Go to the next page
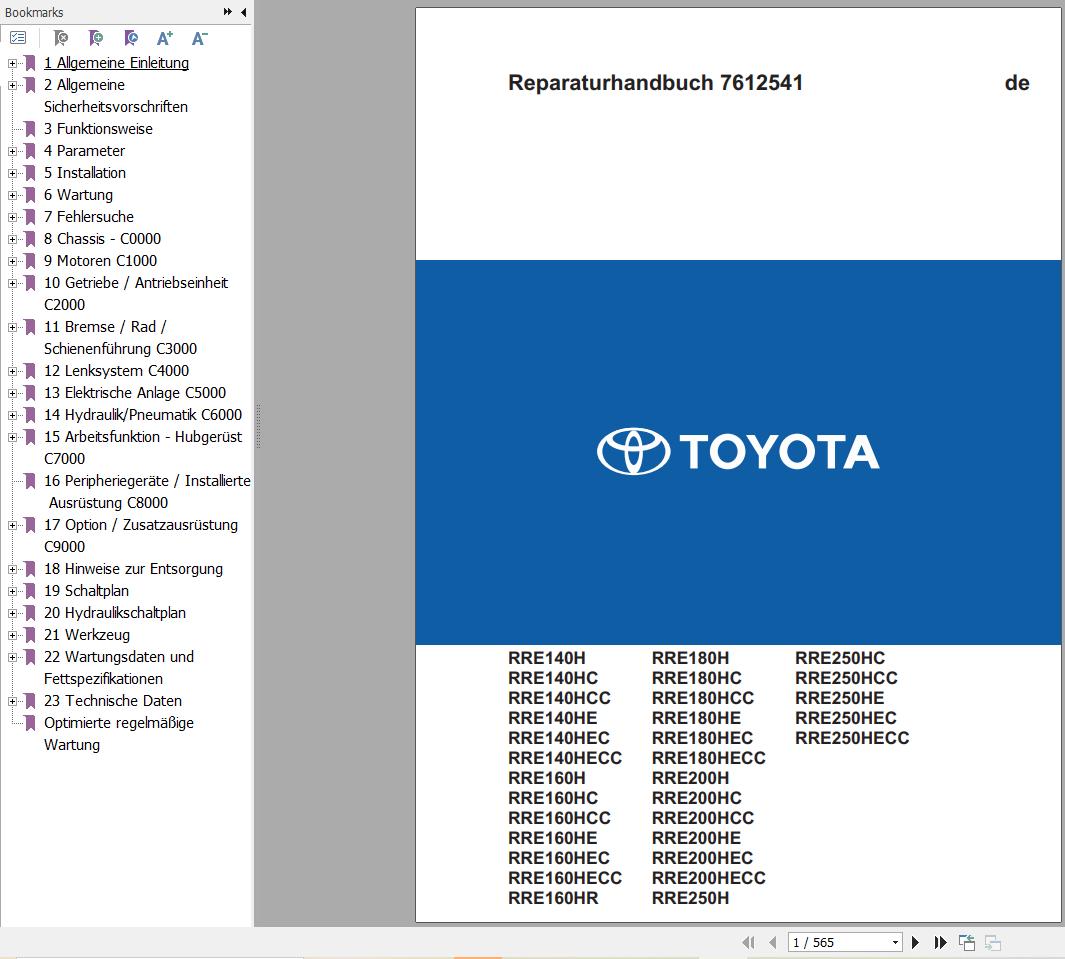Viewport: 1065px width, 959px height. pos(915,942)
